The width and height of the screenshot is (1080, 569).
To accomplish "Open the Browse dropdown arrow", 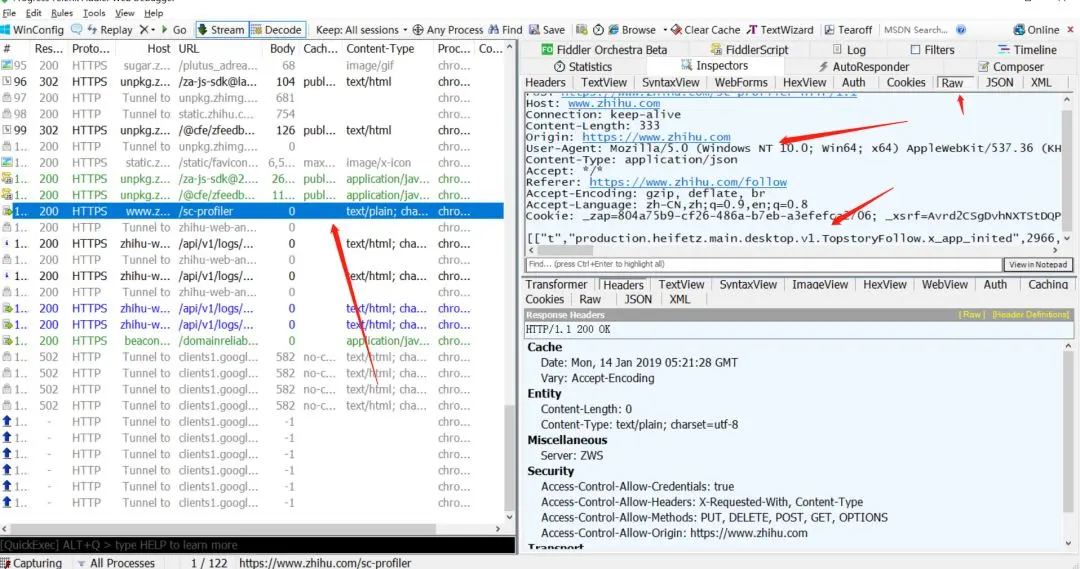I will 664,30.
